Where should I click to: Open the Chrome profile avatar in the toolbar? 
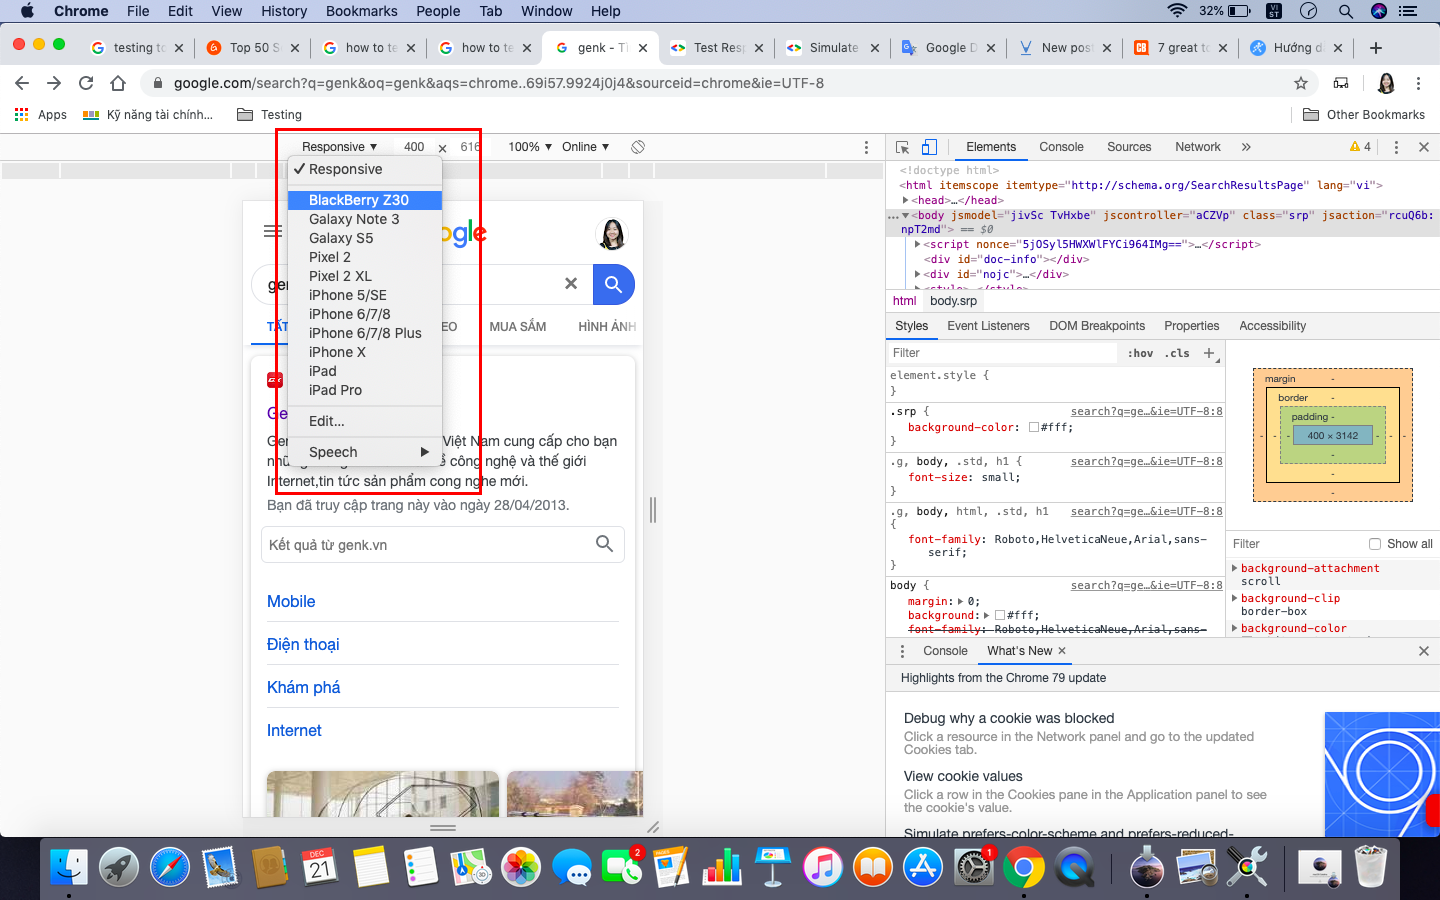click(x=1386, y=83)
